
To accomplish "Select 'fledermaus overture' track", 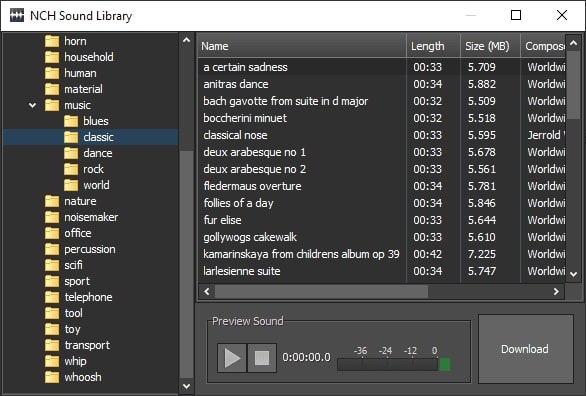I will click(381, 186).
